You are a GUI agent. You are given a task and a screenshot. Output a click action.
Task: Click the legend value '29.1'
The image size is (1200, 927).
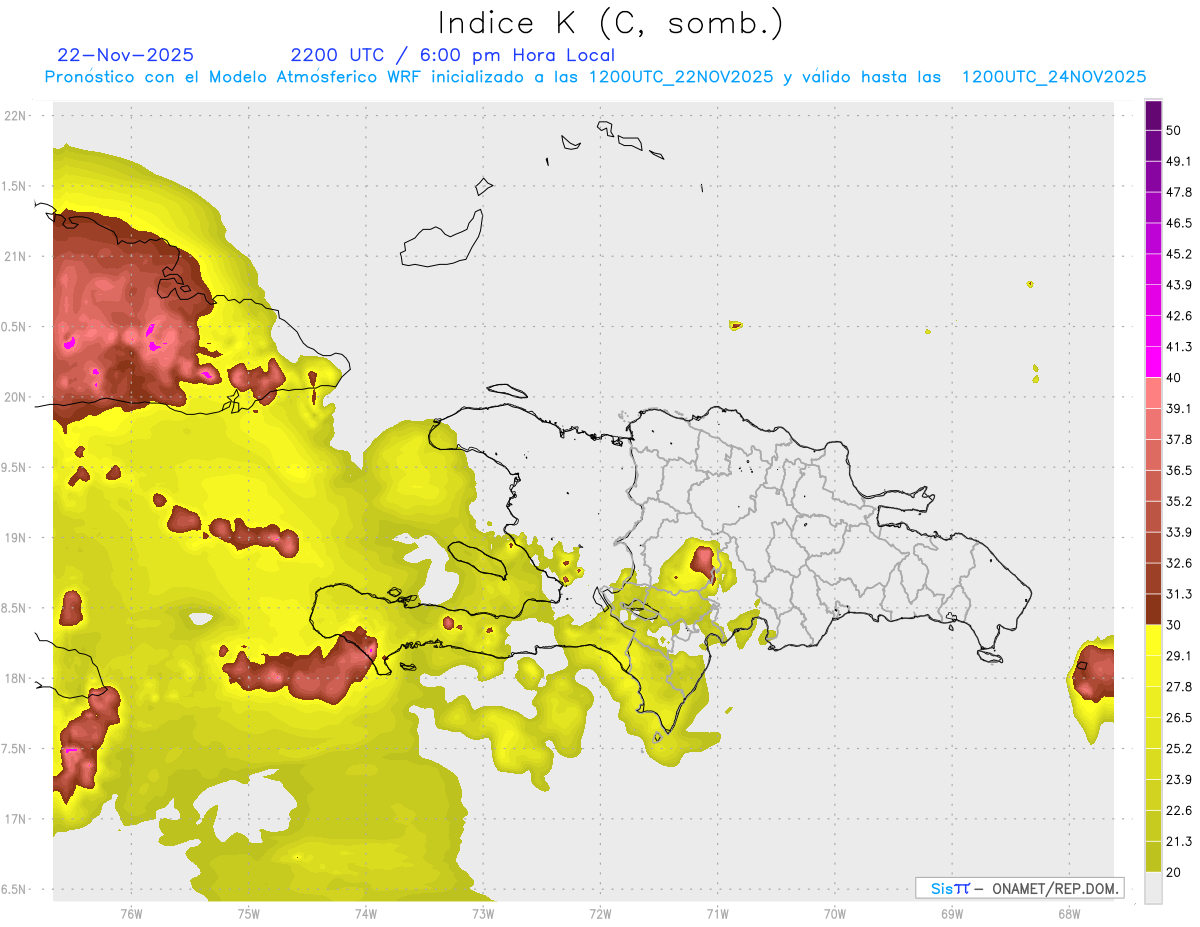(x=1179, y=656)
